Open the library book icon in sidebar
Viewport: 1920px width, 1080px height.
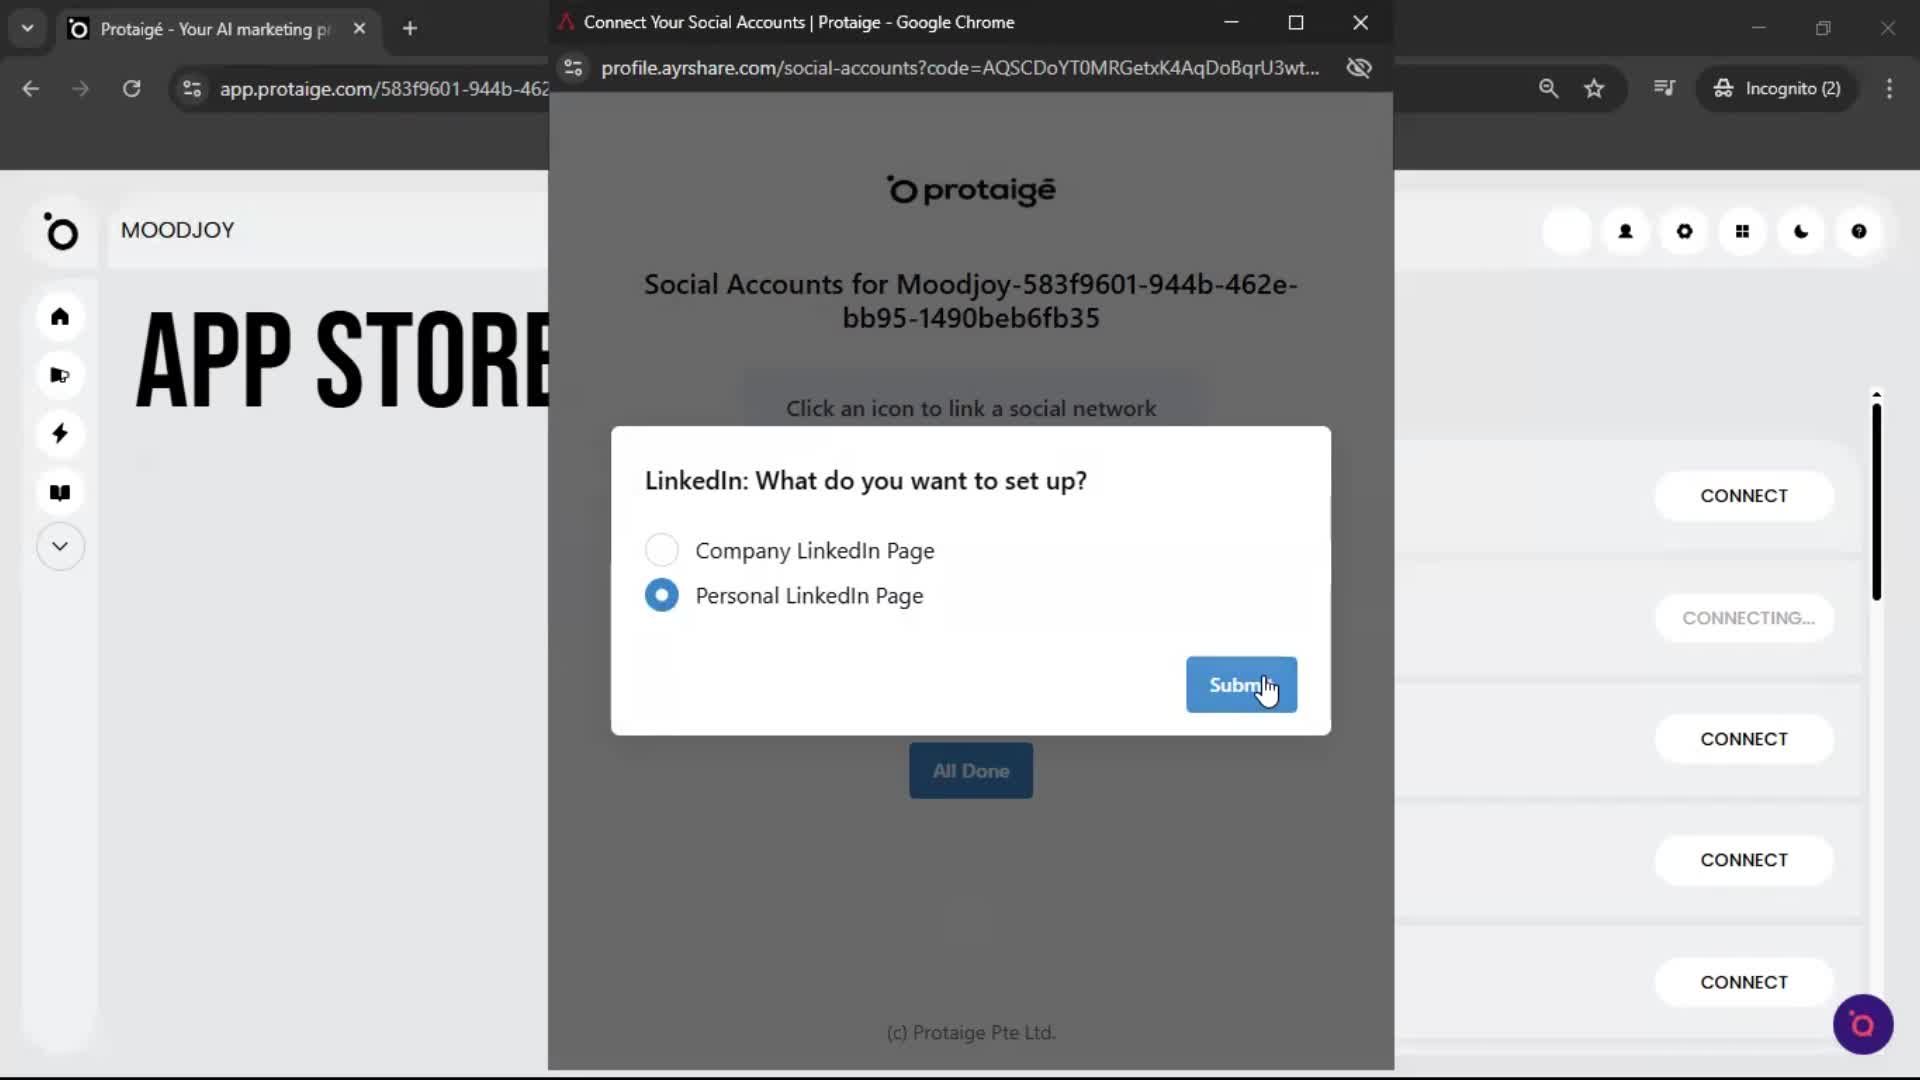(x=60, y=492)
